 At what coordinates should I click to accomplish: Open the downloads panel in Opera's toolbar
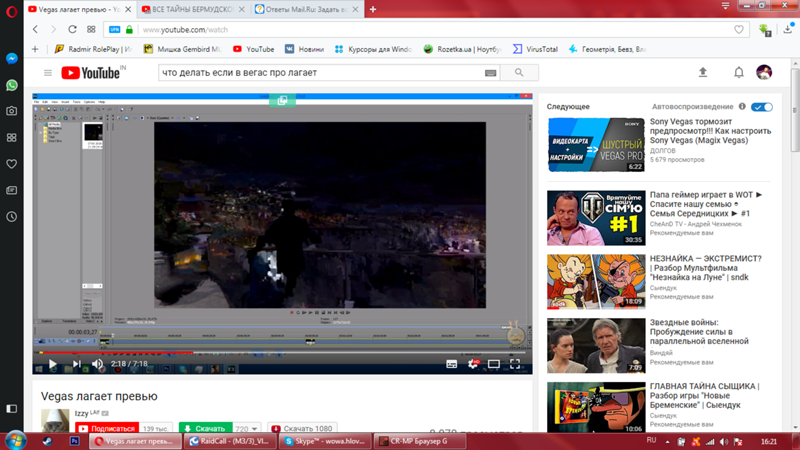pos(789,30)
